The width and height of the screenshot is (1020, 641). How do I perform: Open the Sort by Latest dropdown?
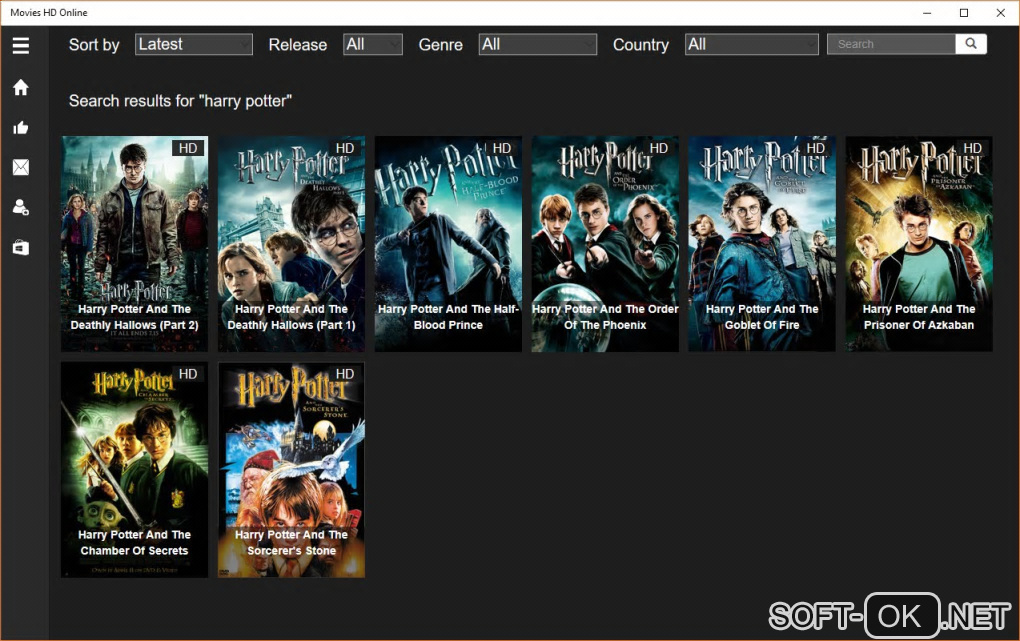point(194,44)
